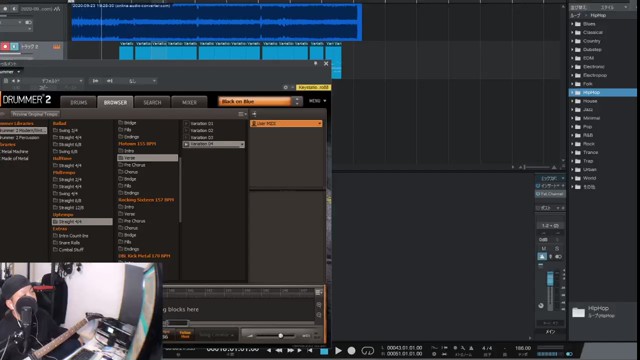Open the Drummer MENU dropdown
The image size is (640, 360).
click(318, 101)
